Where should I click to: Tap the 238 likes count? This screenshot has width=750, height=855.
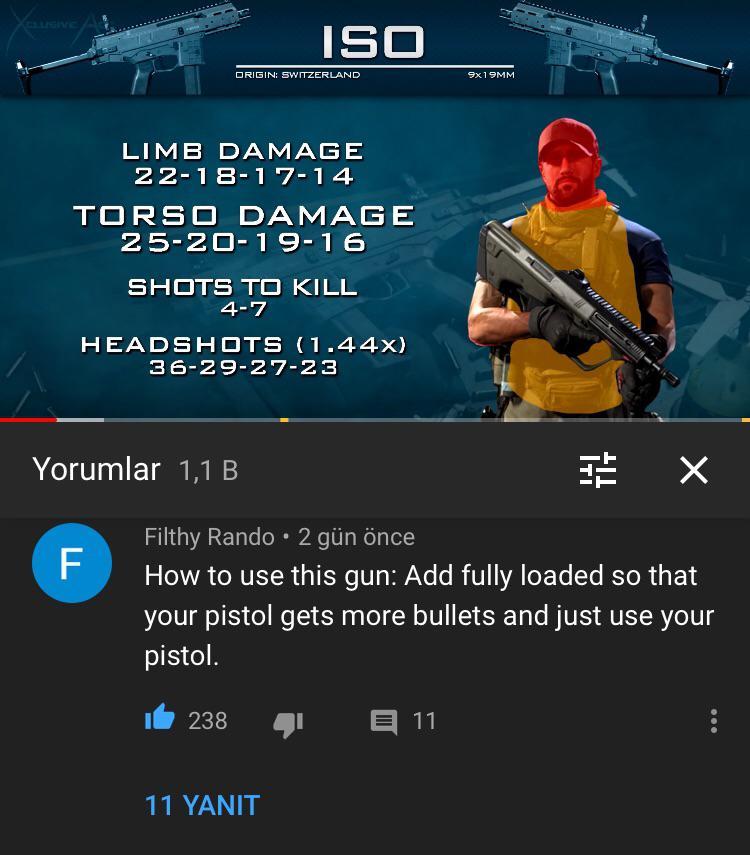pos(208,721)
